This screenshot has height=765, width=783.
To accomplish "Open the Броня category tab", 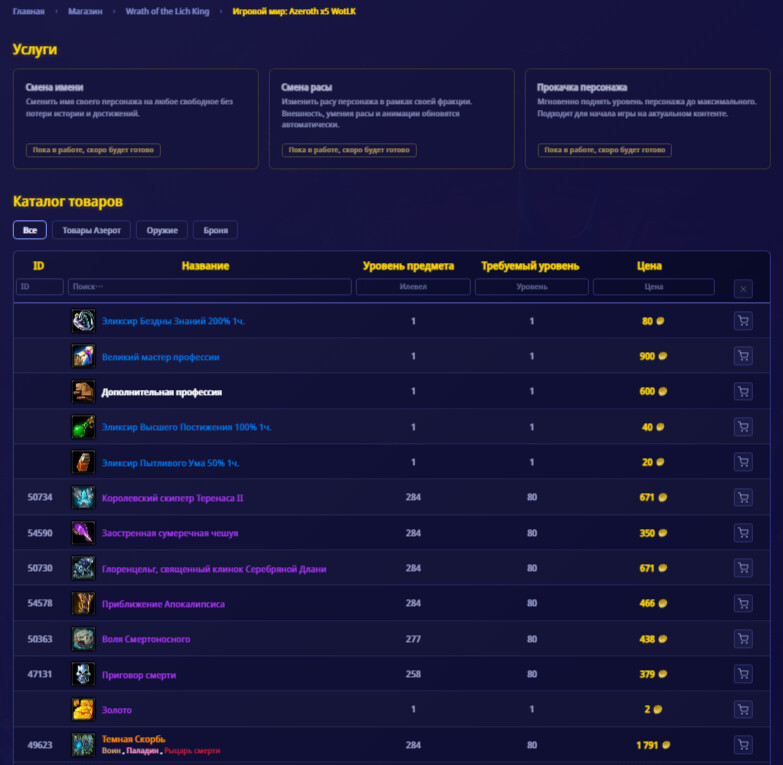I will [215, 230].
